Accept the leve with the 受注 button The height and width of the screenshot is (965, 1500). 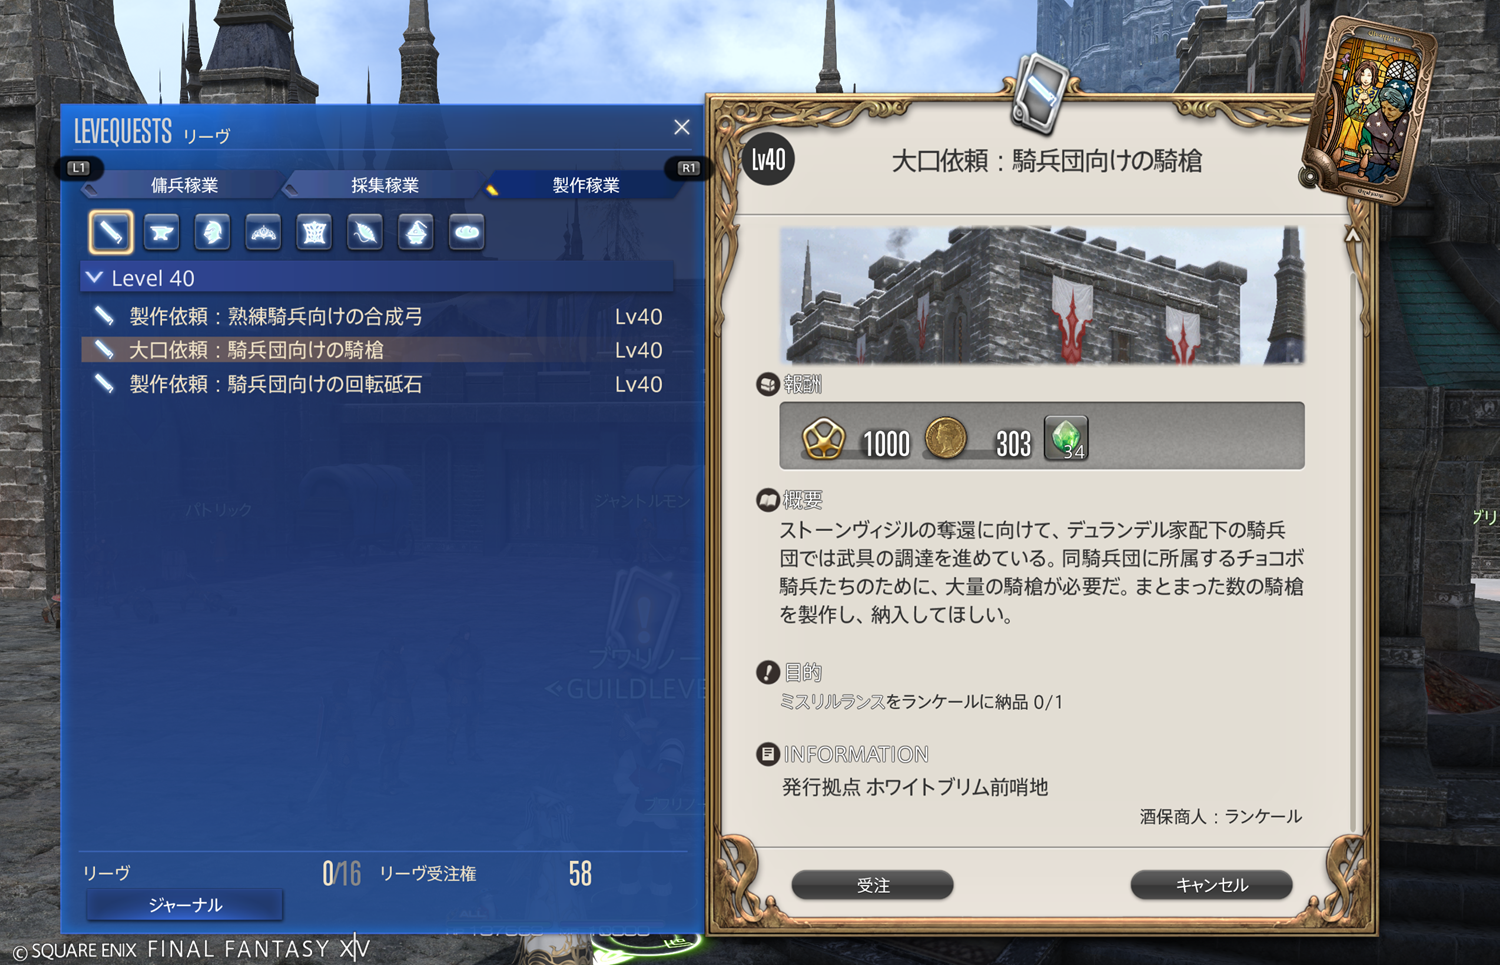(873, 885)
